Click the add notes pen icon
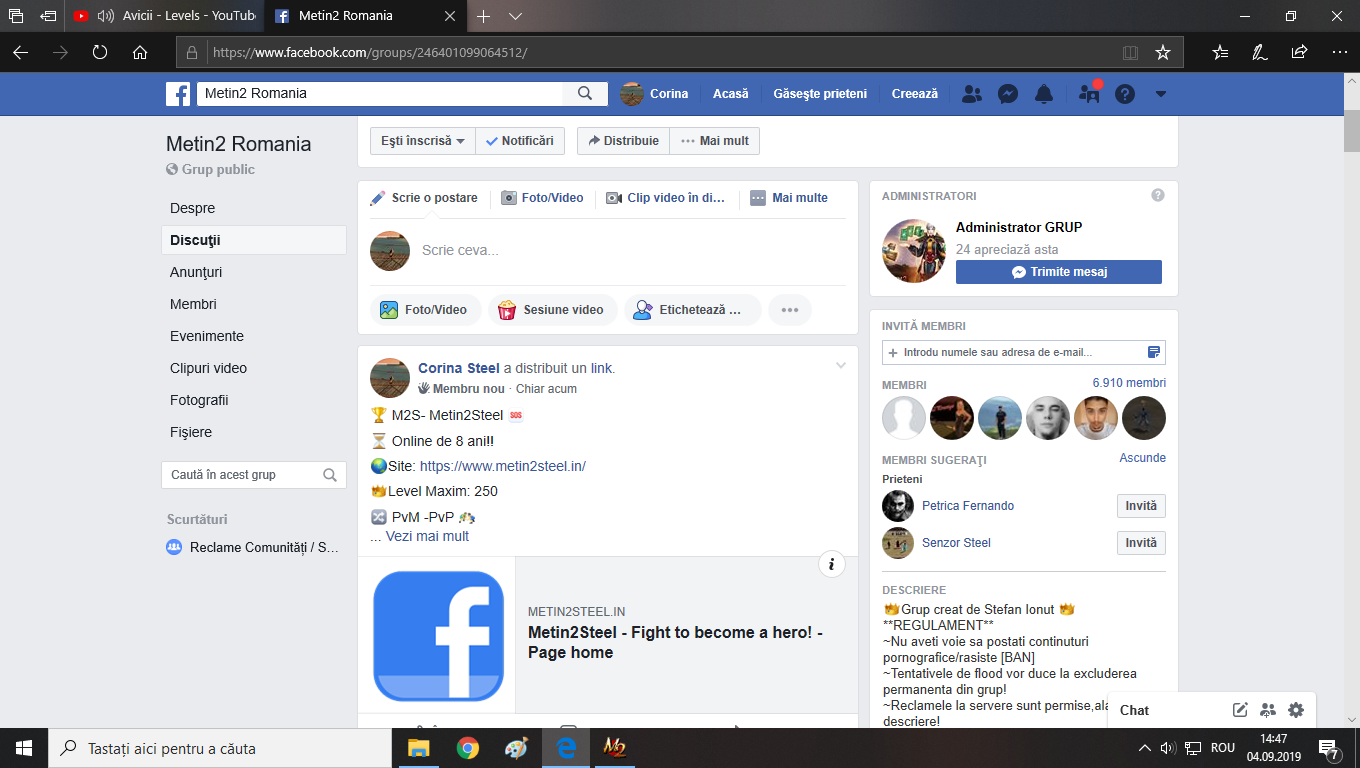The width and height of the screenshot is (1360, 768). click(1260, 52)
